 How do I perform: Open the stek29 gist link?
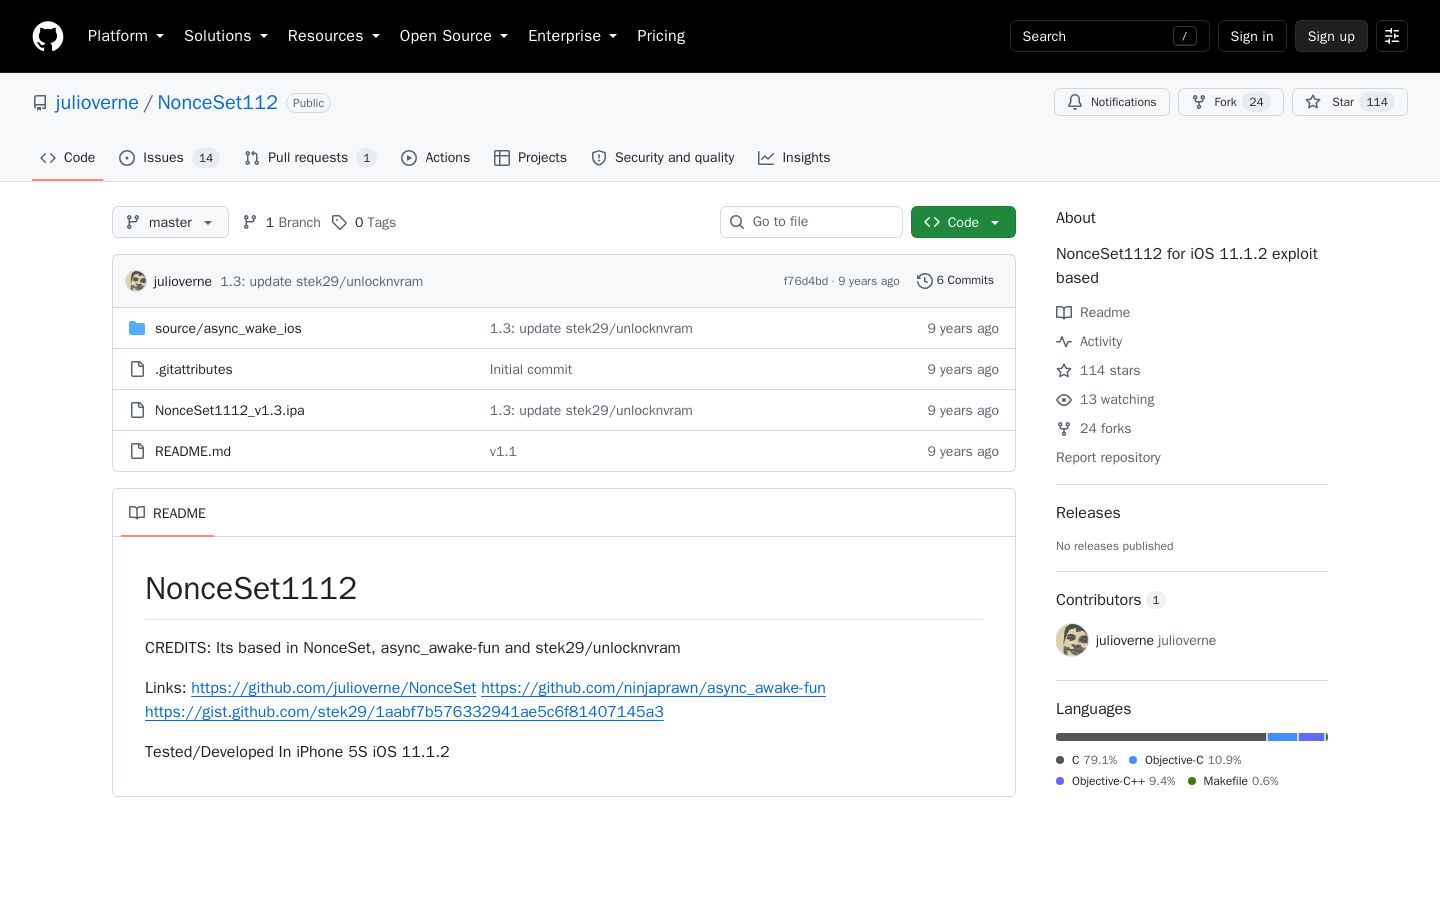pos(404,712)
